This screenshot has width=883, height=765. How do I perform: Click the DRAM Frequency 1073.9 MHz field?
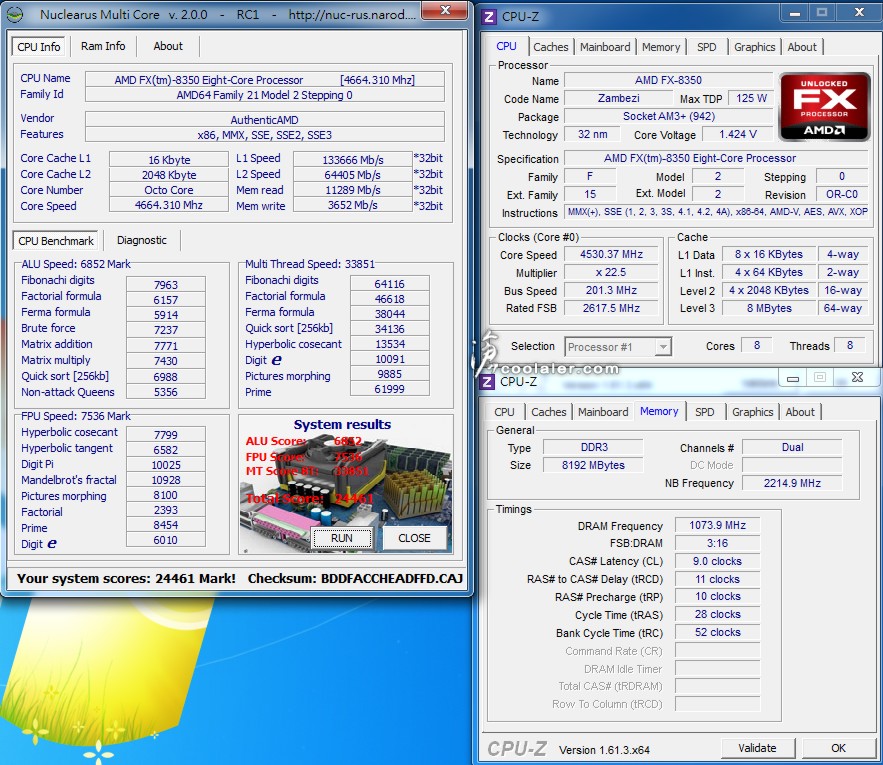(717, 526)
